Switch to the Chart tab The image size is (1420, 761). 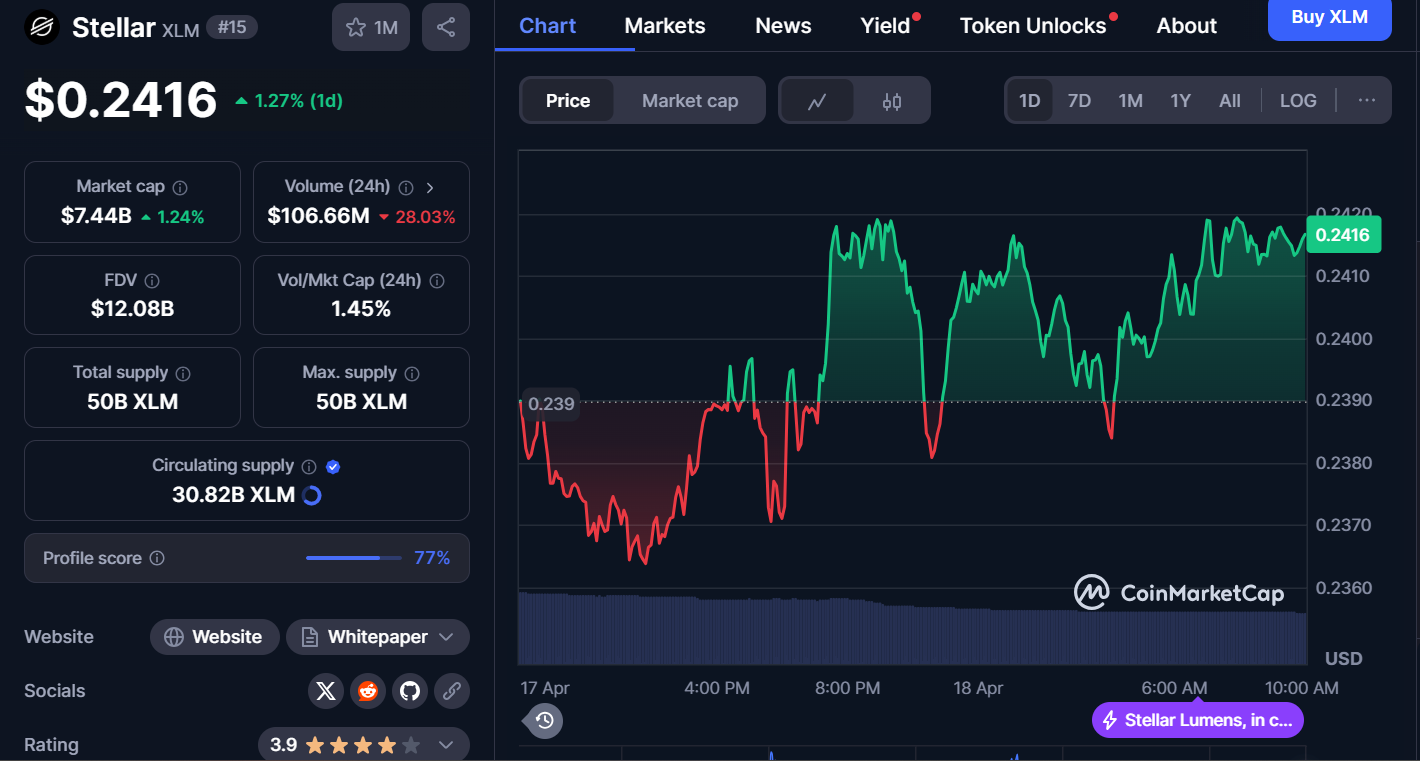pos(548,26)
